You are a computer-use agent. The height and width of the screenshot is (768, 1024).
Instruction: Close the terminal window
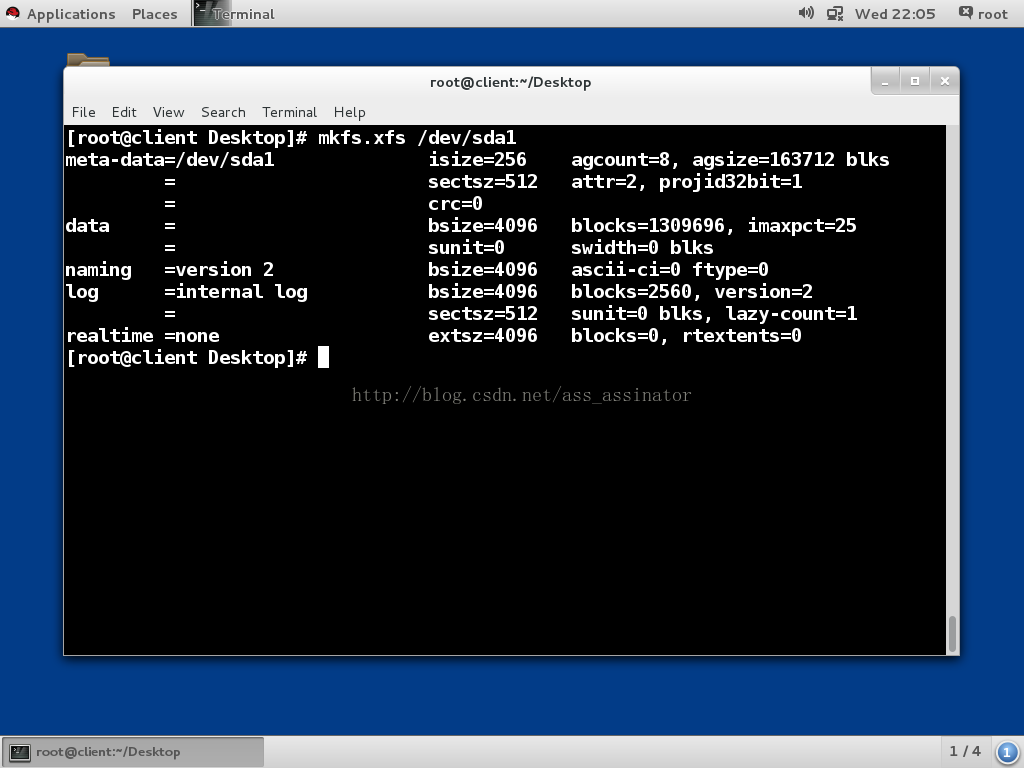pyautogui.click(x=944, y=82)
